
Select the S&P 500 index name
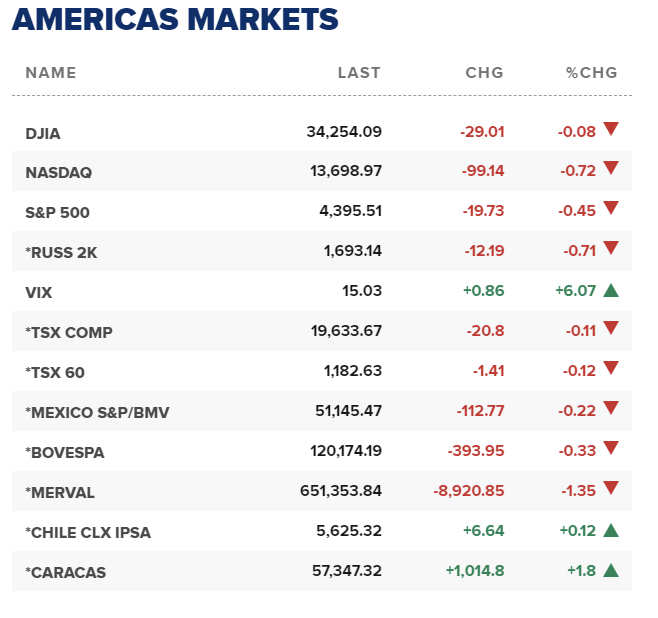[x=58, y=212]
